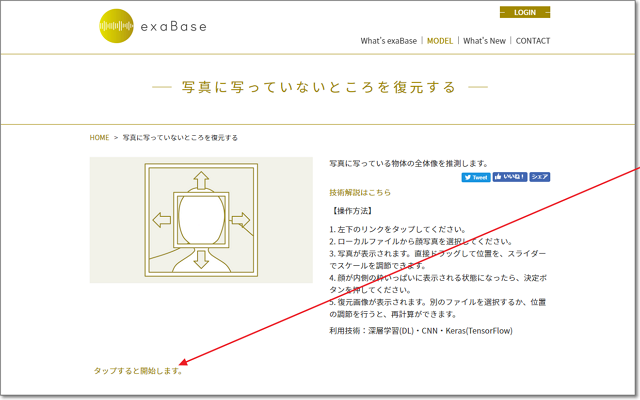The width and height of the screenshot is (640, 400).
Task: Go to the CONTACT page
Action: 532,41
